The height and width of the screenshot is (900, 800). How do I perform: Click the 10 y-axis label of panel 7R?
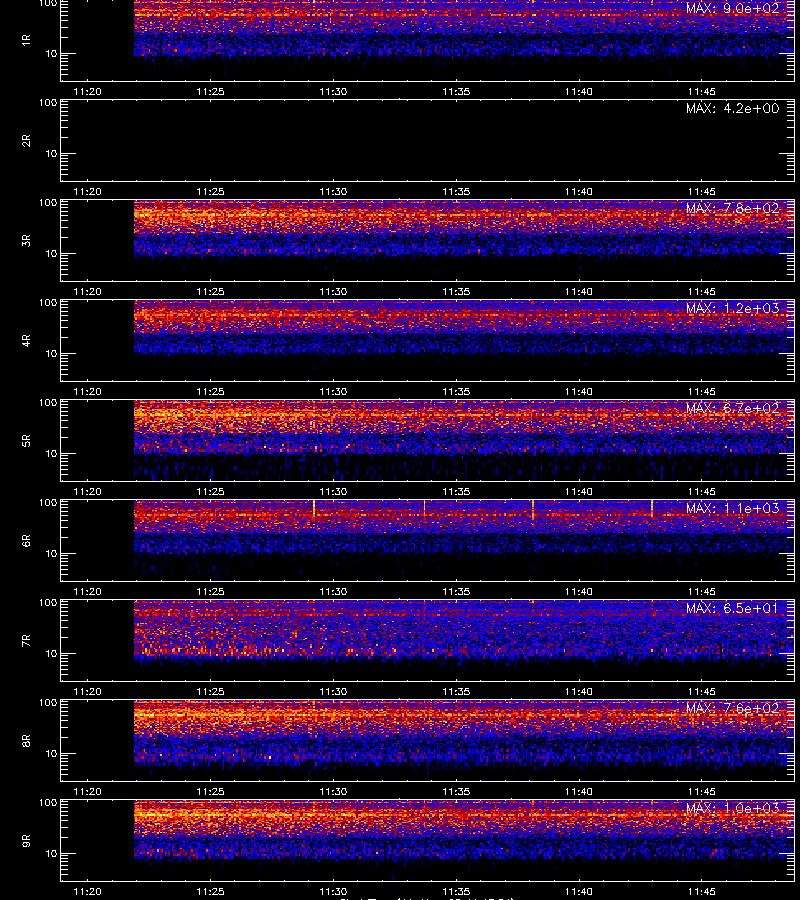pos(51,654)
